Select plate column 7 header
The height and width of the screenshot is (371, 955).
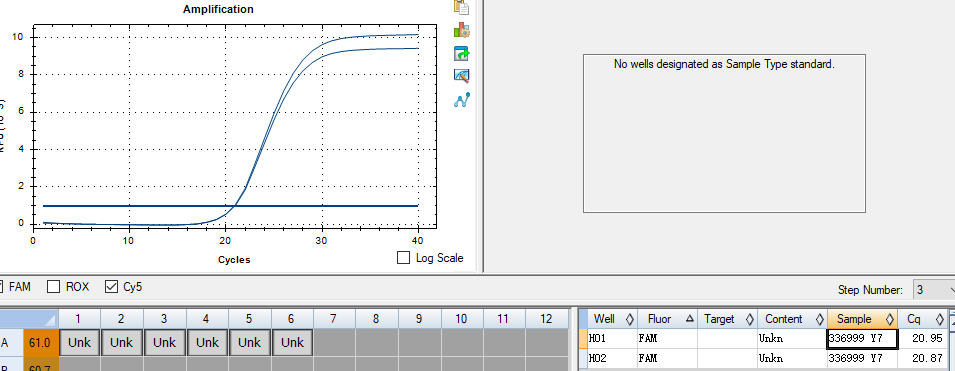pos(334,319)
